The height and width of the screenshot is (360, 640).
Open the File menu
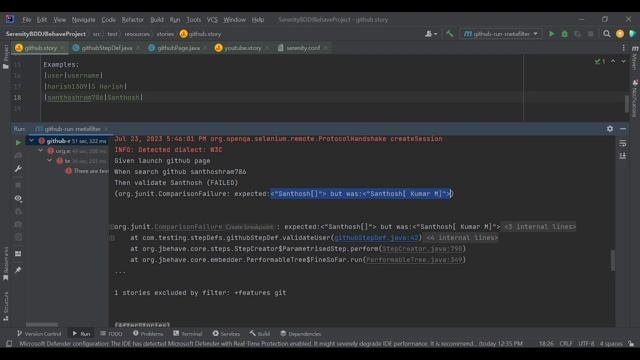[27, 20]
